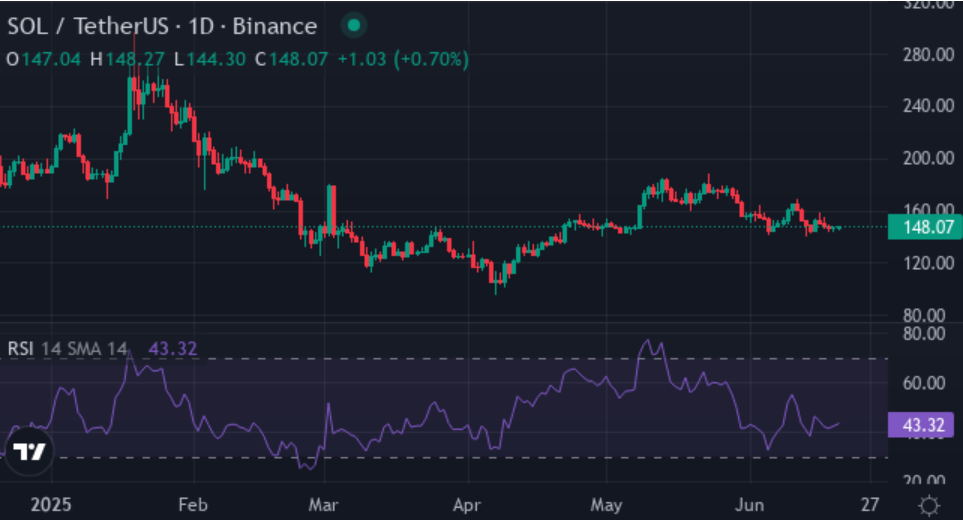Screen dimensions: 963x520
Task: Click May label on time axis
Action: (606, 505)
